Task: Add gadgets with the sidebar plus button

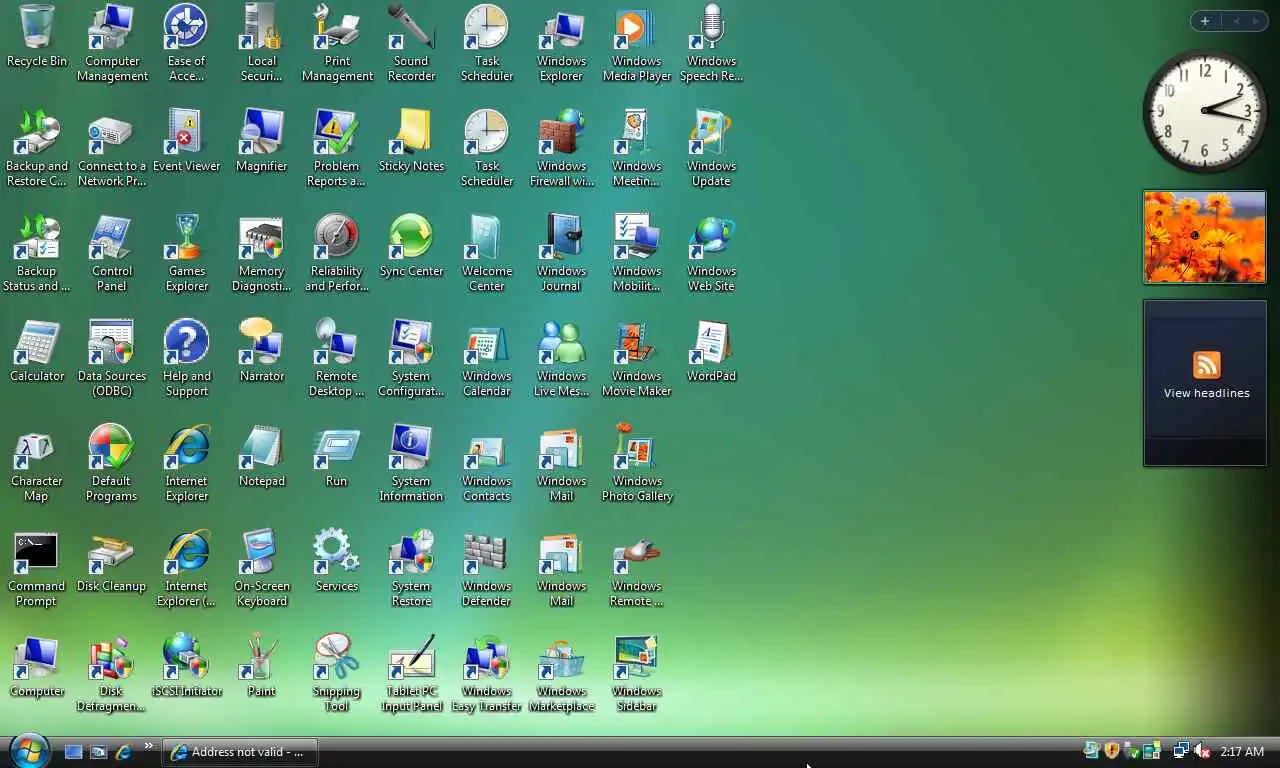Action: click(x=1205, y=21)
